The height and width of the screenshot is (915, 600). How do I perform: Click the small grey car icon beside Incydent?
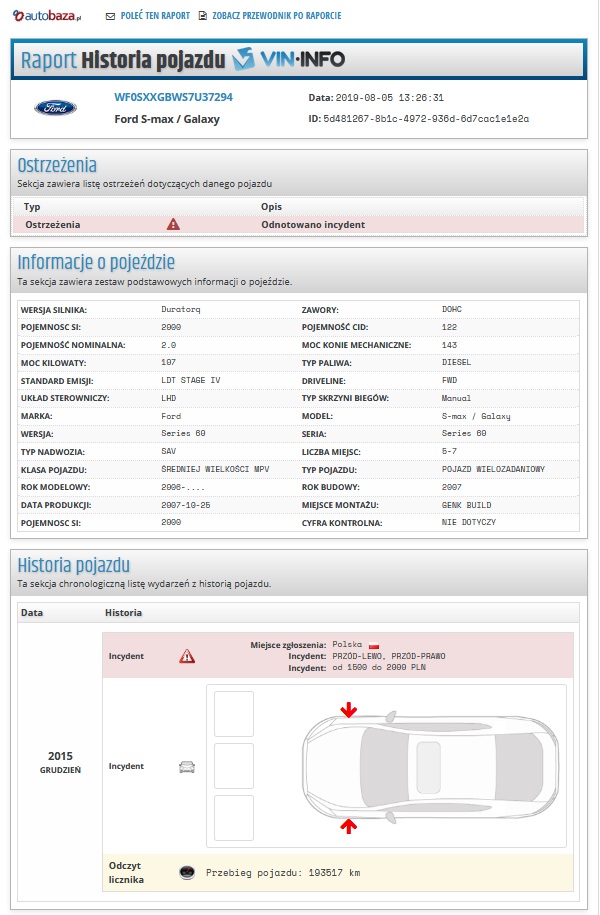coord(187,767)
